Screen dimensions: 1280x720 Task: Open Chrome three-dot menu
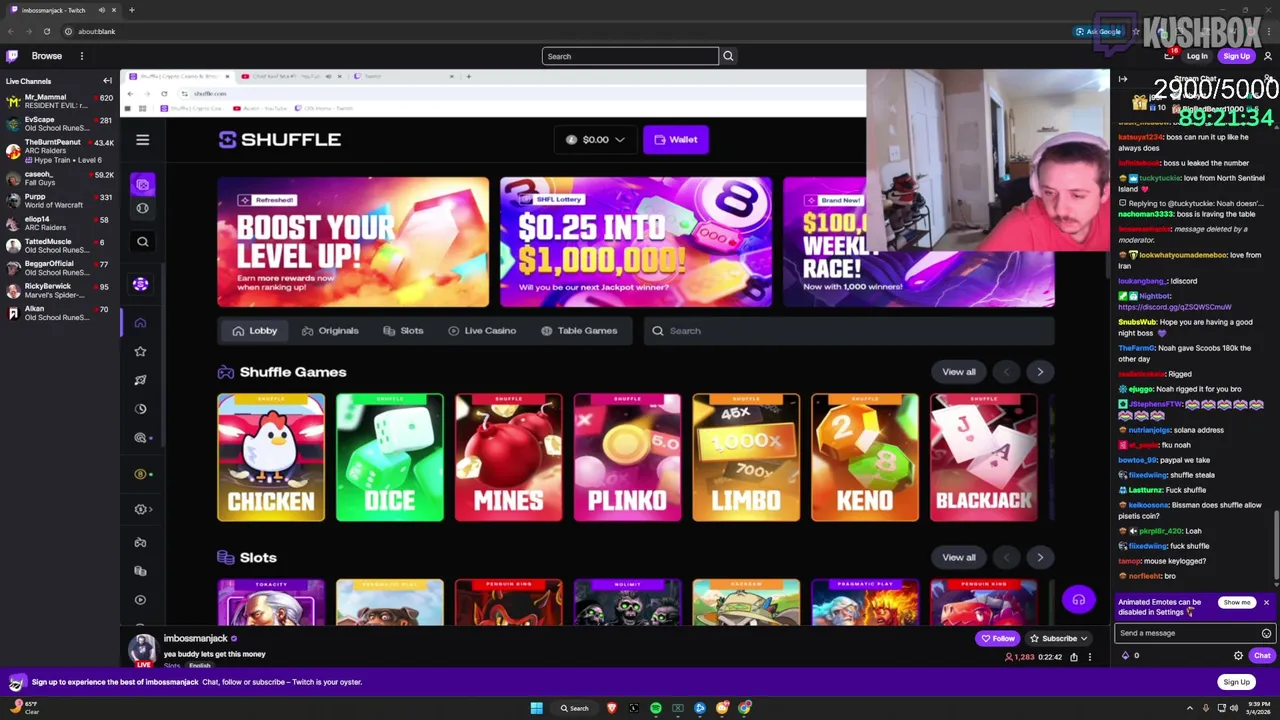coord(1268,31)
